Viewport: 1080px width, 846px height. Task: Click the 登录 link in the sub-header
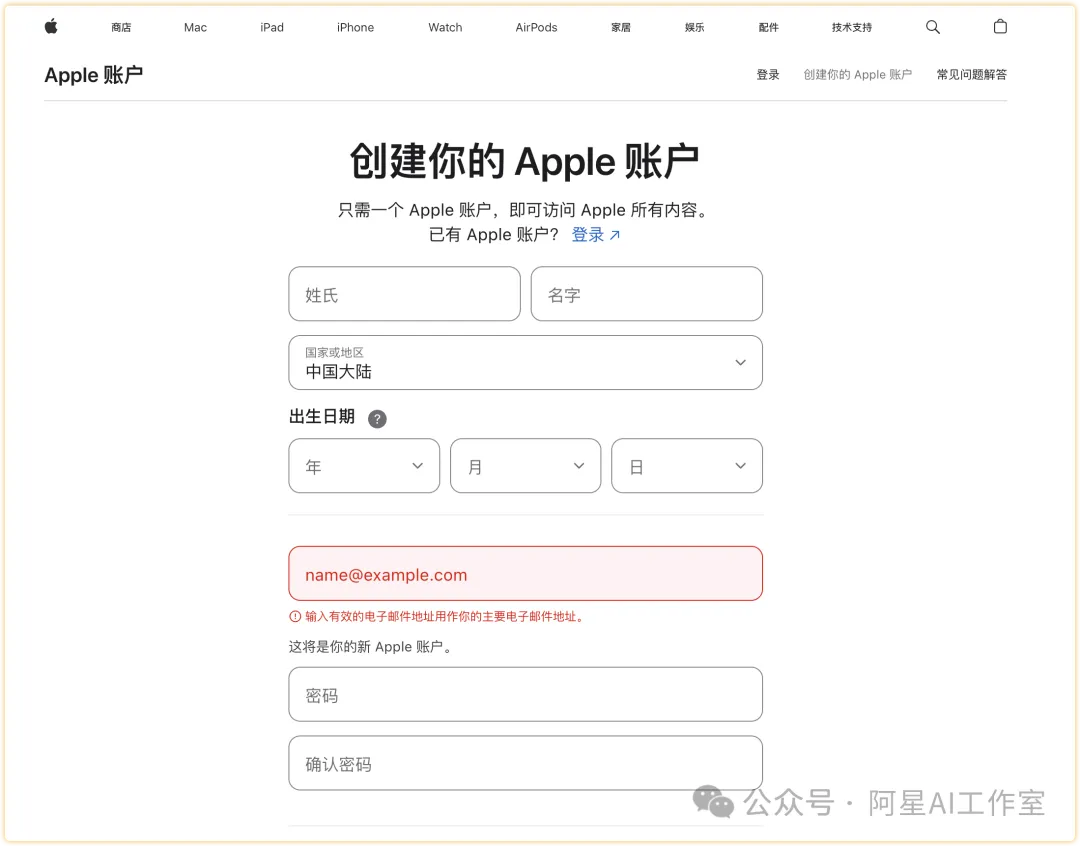pyautogui.click(x=768, y=74)
